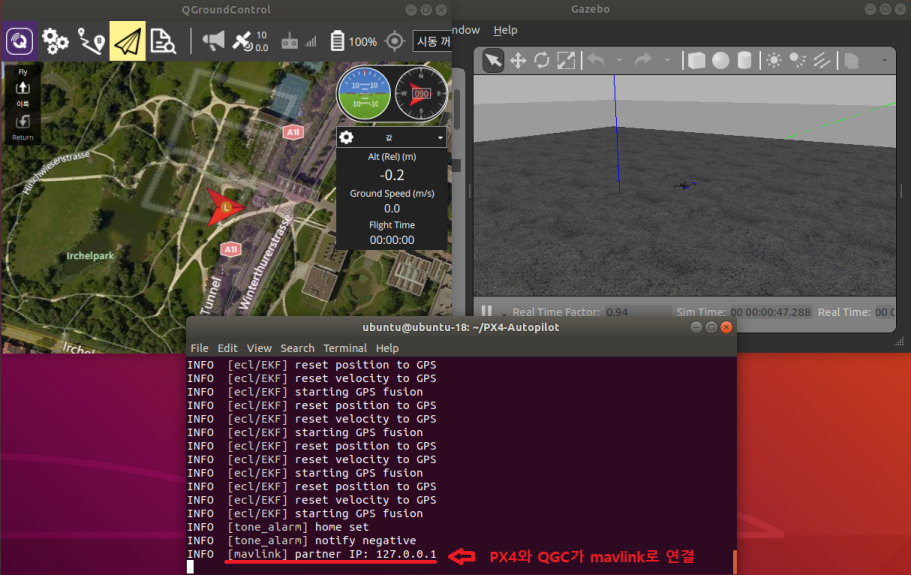This screenshot has width=911, height=575.
Task: Click Gazebo Real Time Factor value field
Action: click(637, 312)
